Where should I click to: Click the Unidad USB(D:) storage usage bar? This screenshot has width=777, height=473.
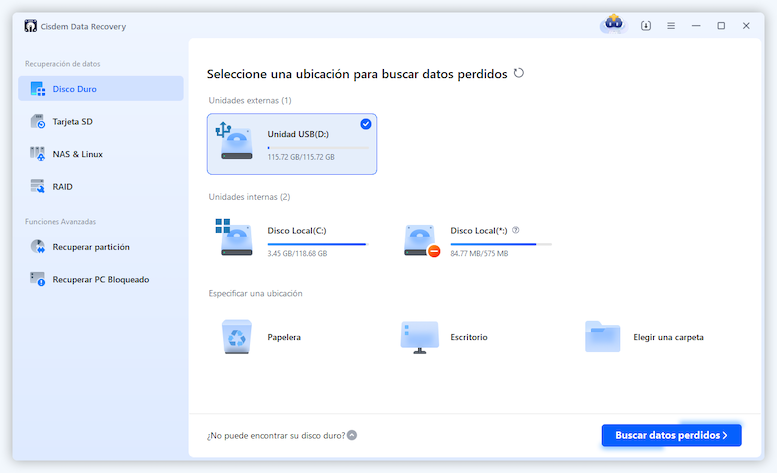[x=316, y=147]
